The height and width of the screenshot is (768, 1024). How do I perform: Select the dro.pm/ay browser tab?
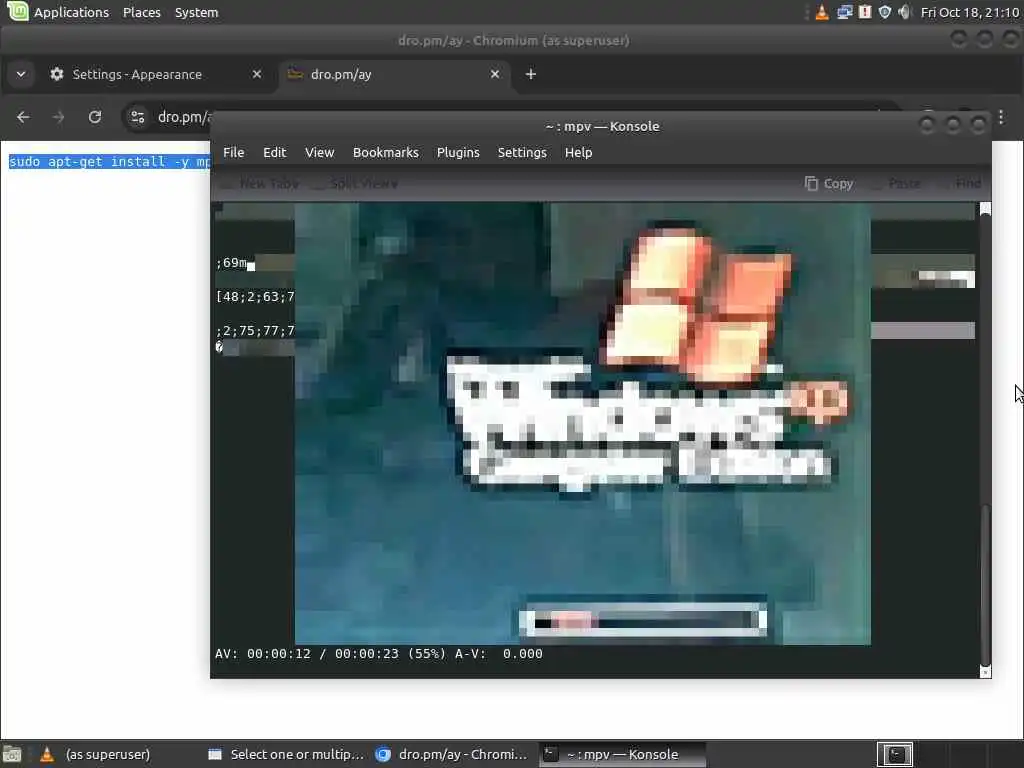pyautogui.click(x=394, y=74)
